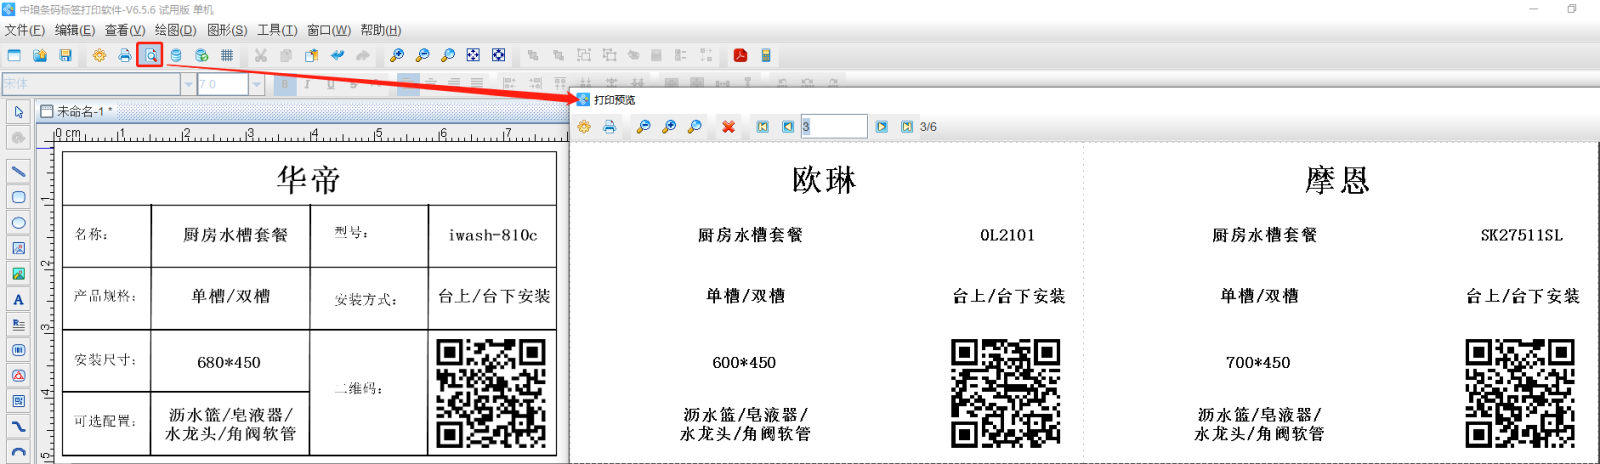This screenshot has height=464, width=1600.
Task: Click the red PDF export icon
Action: click(740, 56)
